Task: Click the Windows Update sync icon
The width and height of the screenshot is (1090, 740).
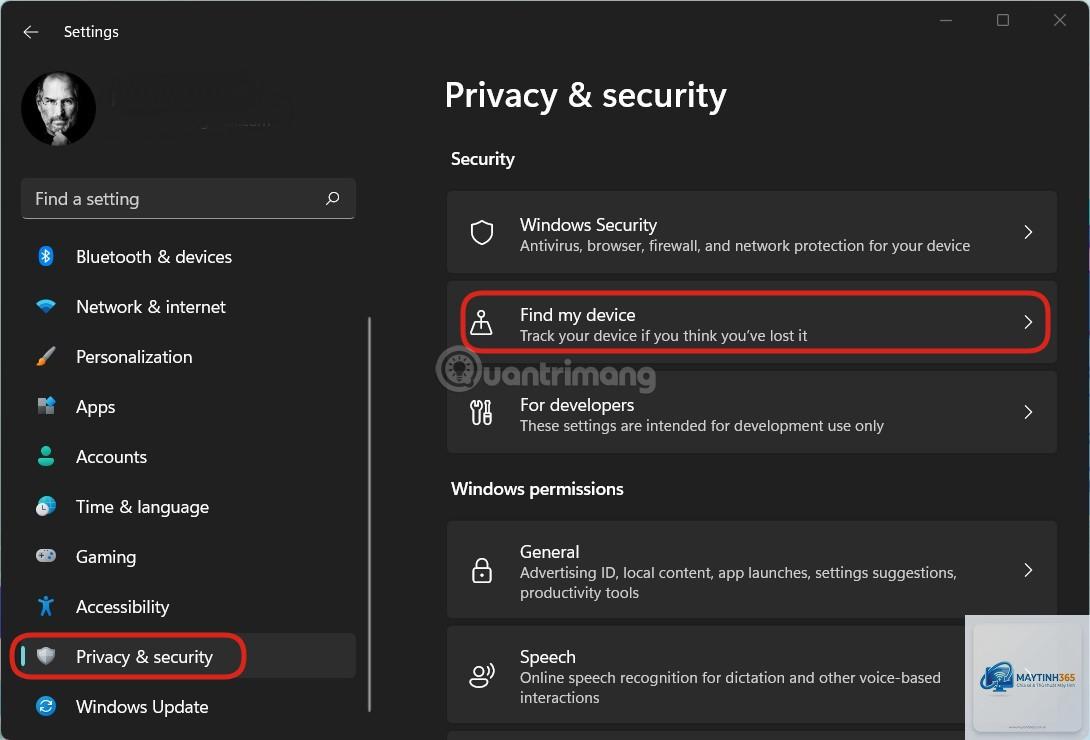Action: pyautogui.click(x=46, y=706)
